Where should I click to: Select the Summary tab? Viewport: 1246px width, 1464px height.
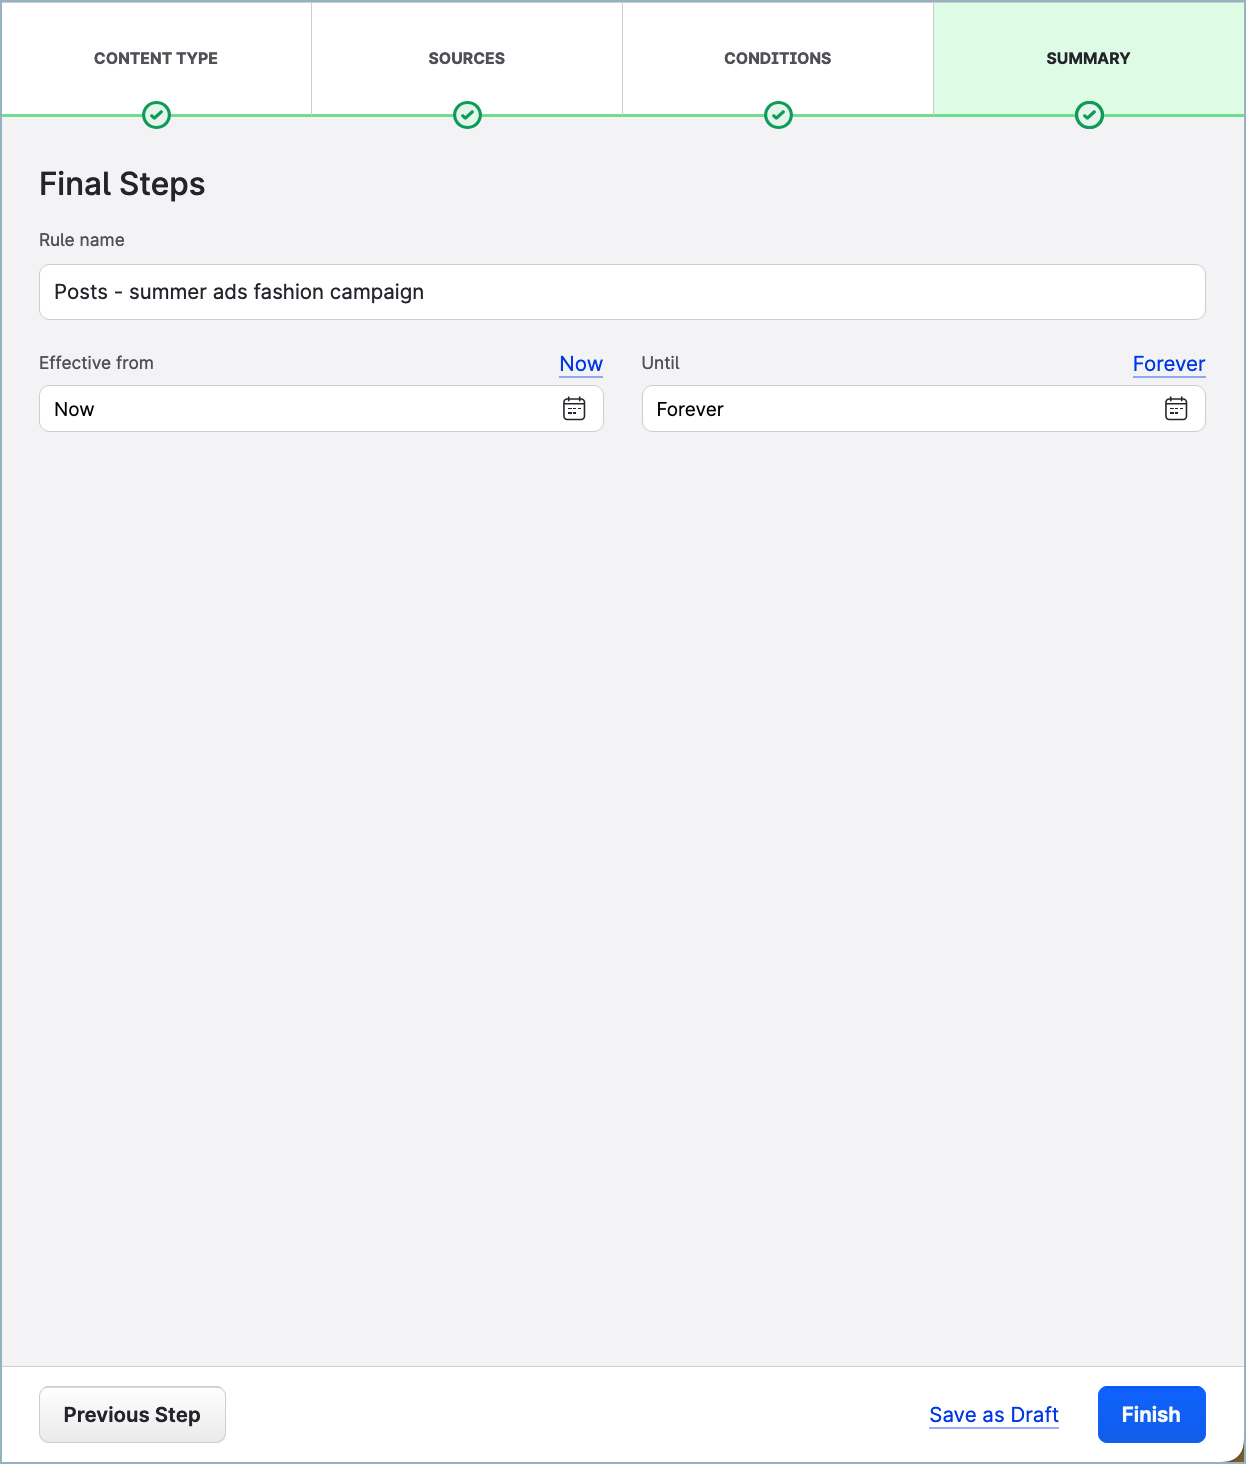point(1089,58)
